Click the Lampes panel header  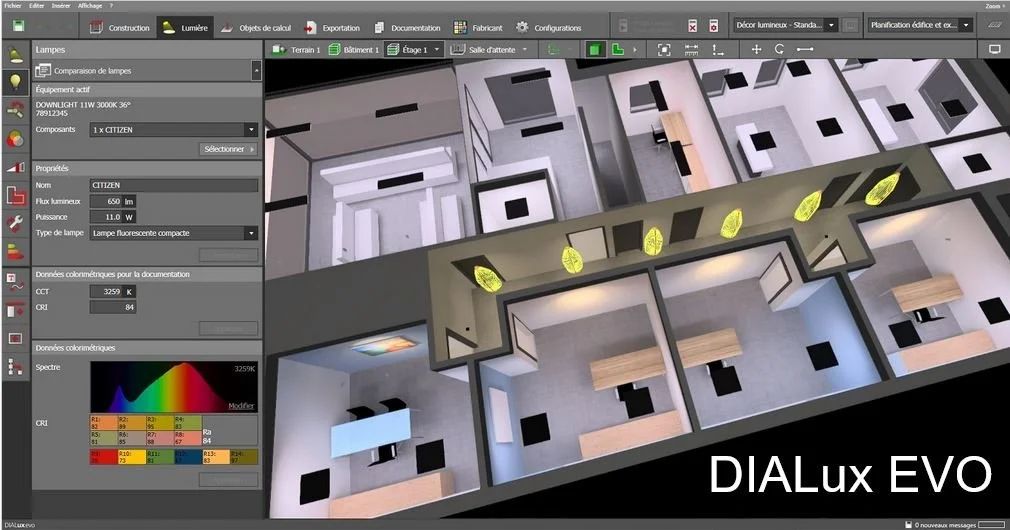click(x=147, y=50)
